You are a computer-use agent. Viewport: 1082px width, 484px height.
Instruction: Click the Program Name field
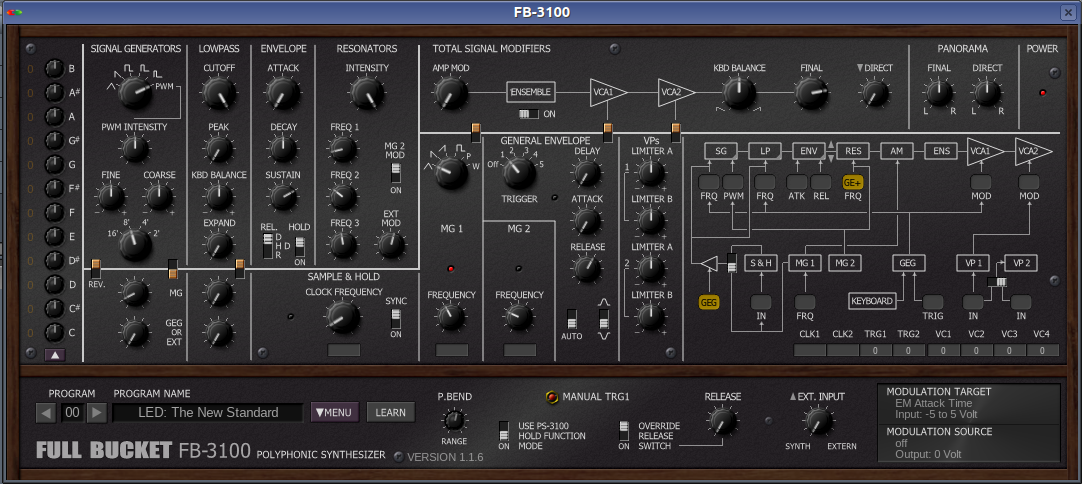(208, 413)
